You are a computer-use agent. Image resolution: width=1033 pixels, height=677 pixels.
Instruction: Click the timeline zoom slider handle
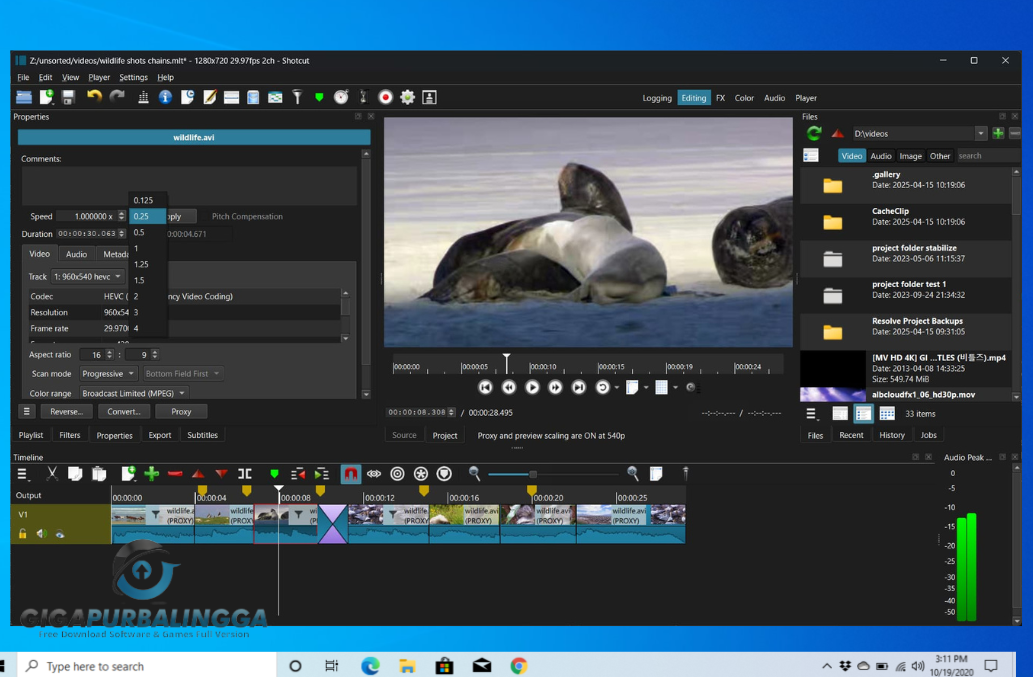click(x=532, y=474)
